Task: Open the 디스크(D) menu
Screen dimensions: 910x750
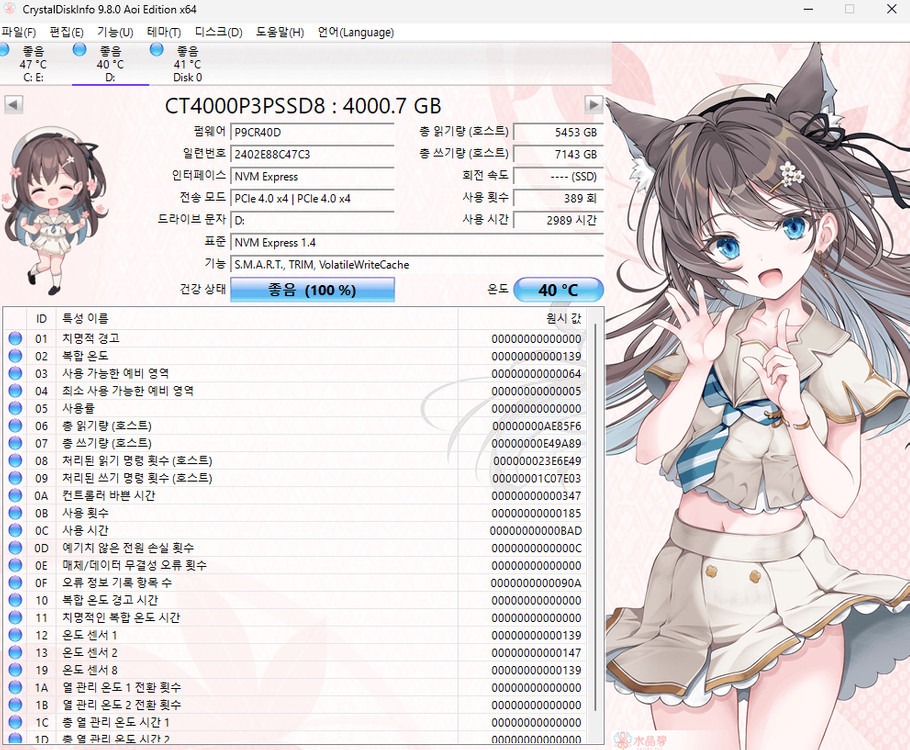Action: (217, 31)
